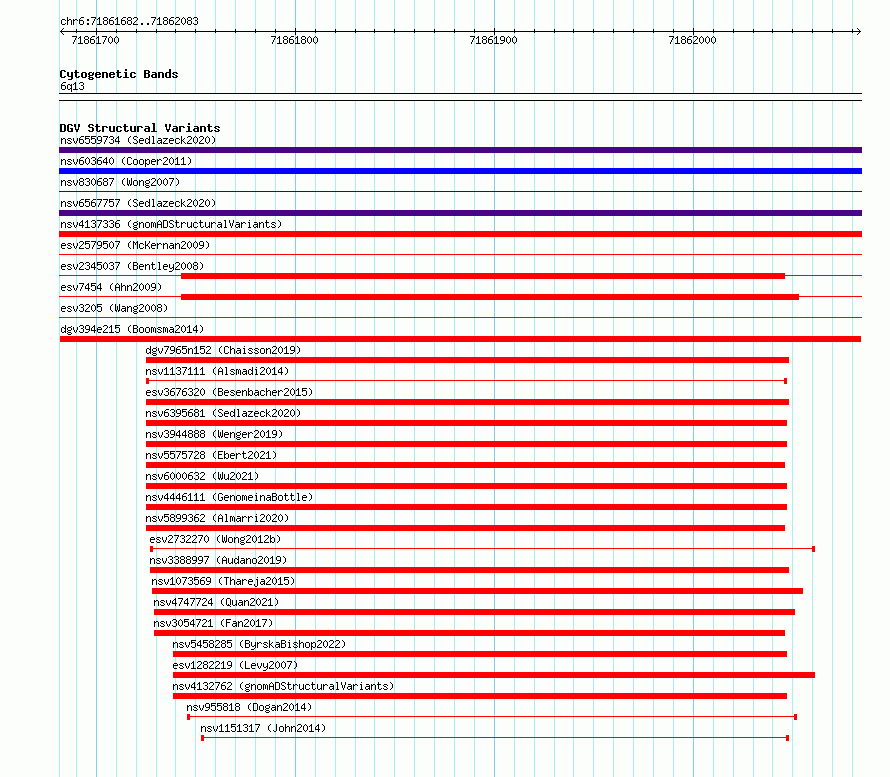The width and height of the screenshot is (890, 777).
Task: Click nsv955818 (Dogan2014) label
Action: click(x=249, y=707)
